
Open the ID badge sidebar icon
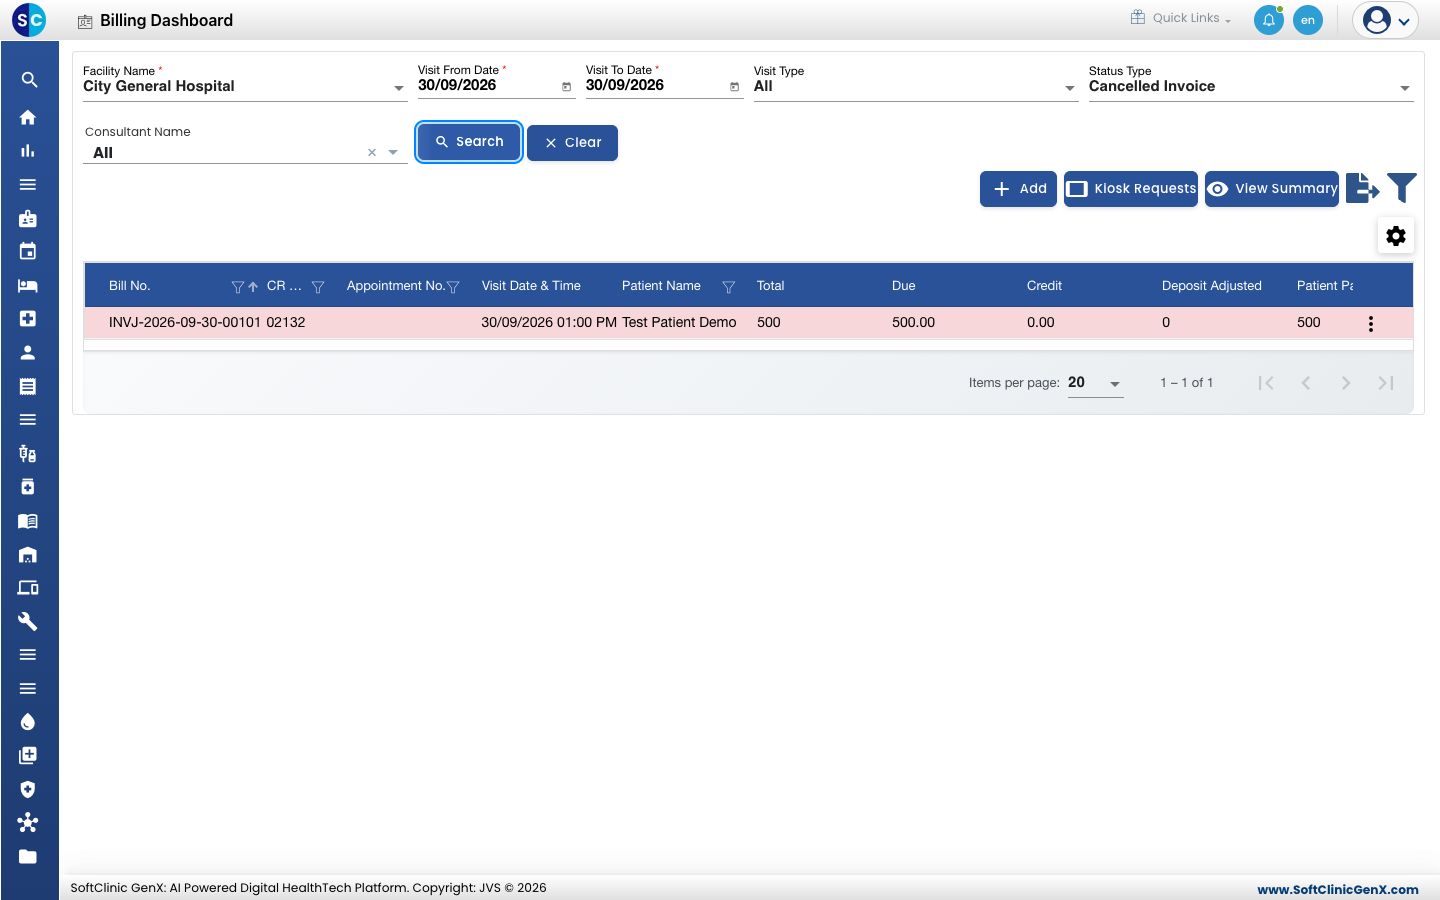point(28,218)
